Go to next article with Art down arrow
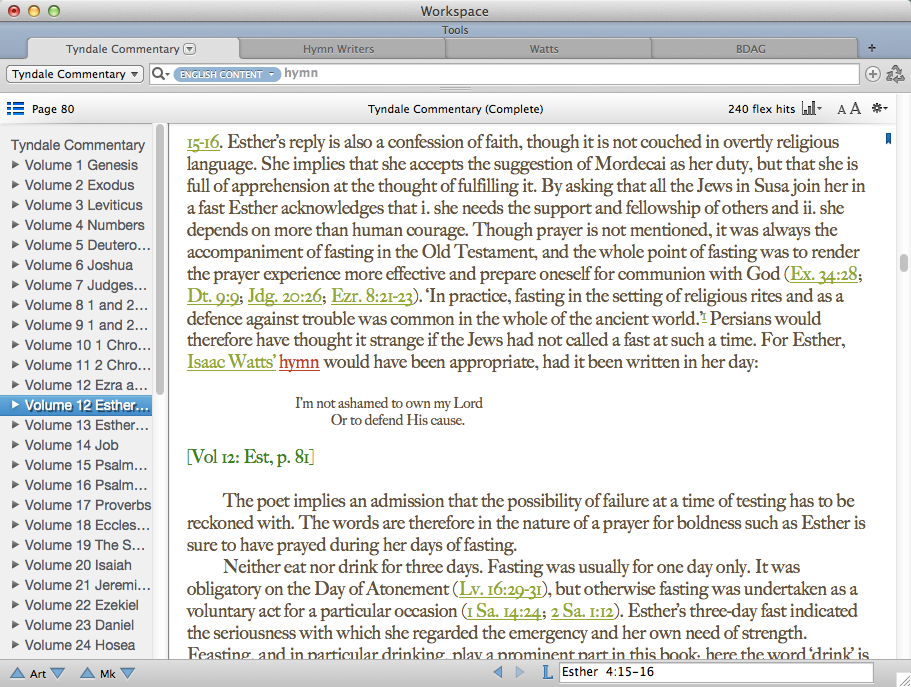The width and height of the screenshot is (911, 687). 58,673
